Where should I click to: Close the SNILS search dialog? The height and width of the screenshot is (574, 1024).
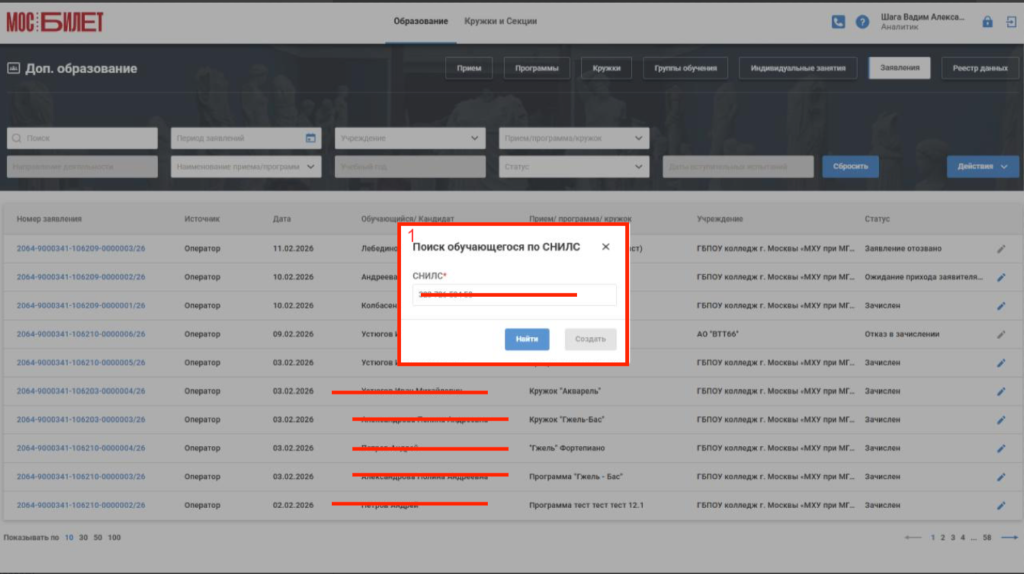click(605, 247)
